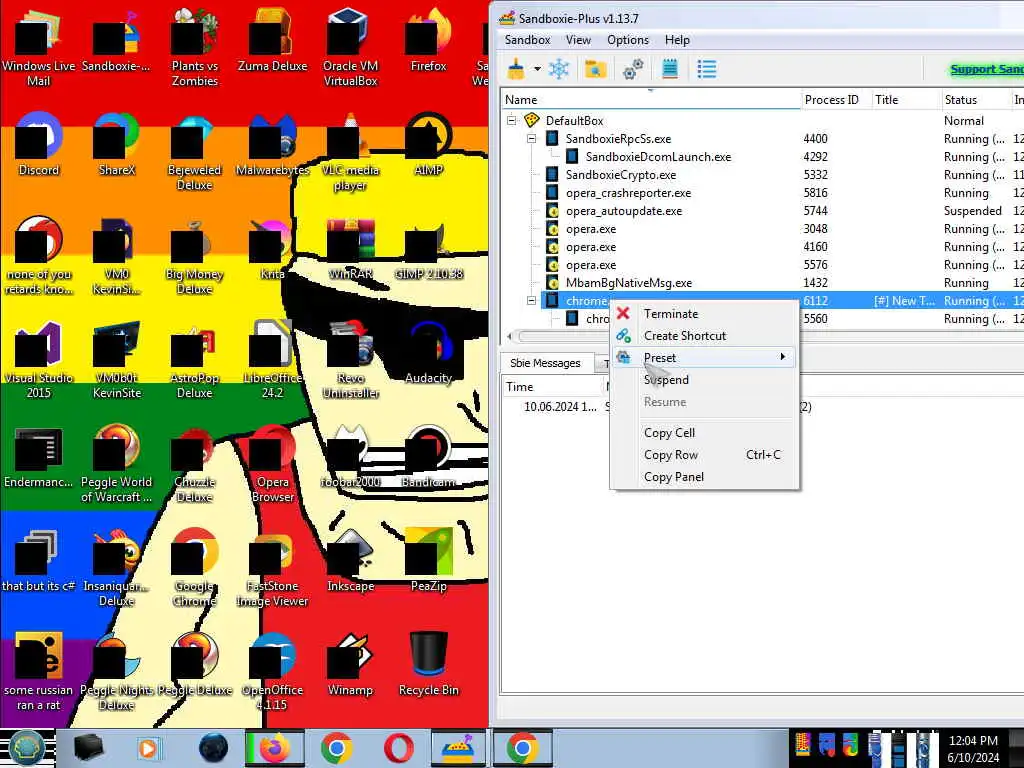Click the Bandicam desktop icon
1024x768 pixels.
click(428, 456)
